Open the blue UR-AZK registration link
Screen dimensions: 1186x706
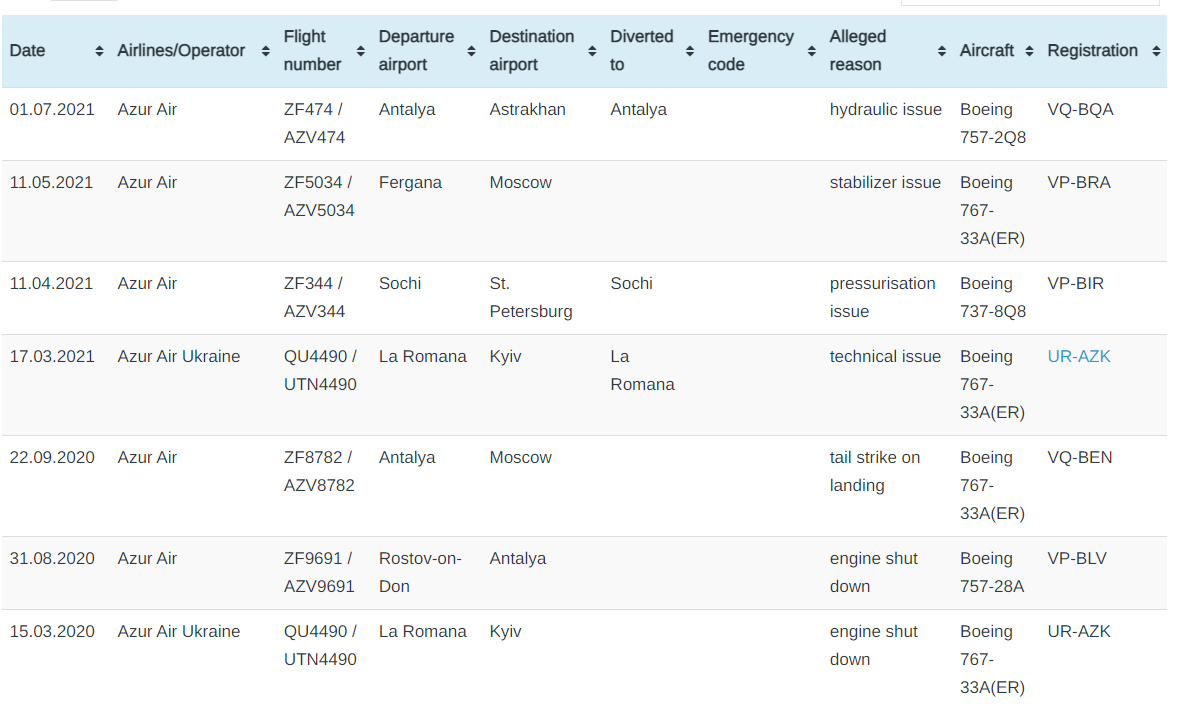pyautogui.click(x=1079, y=357)
